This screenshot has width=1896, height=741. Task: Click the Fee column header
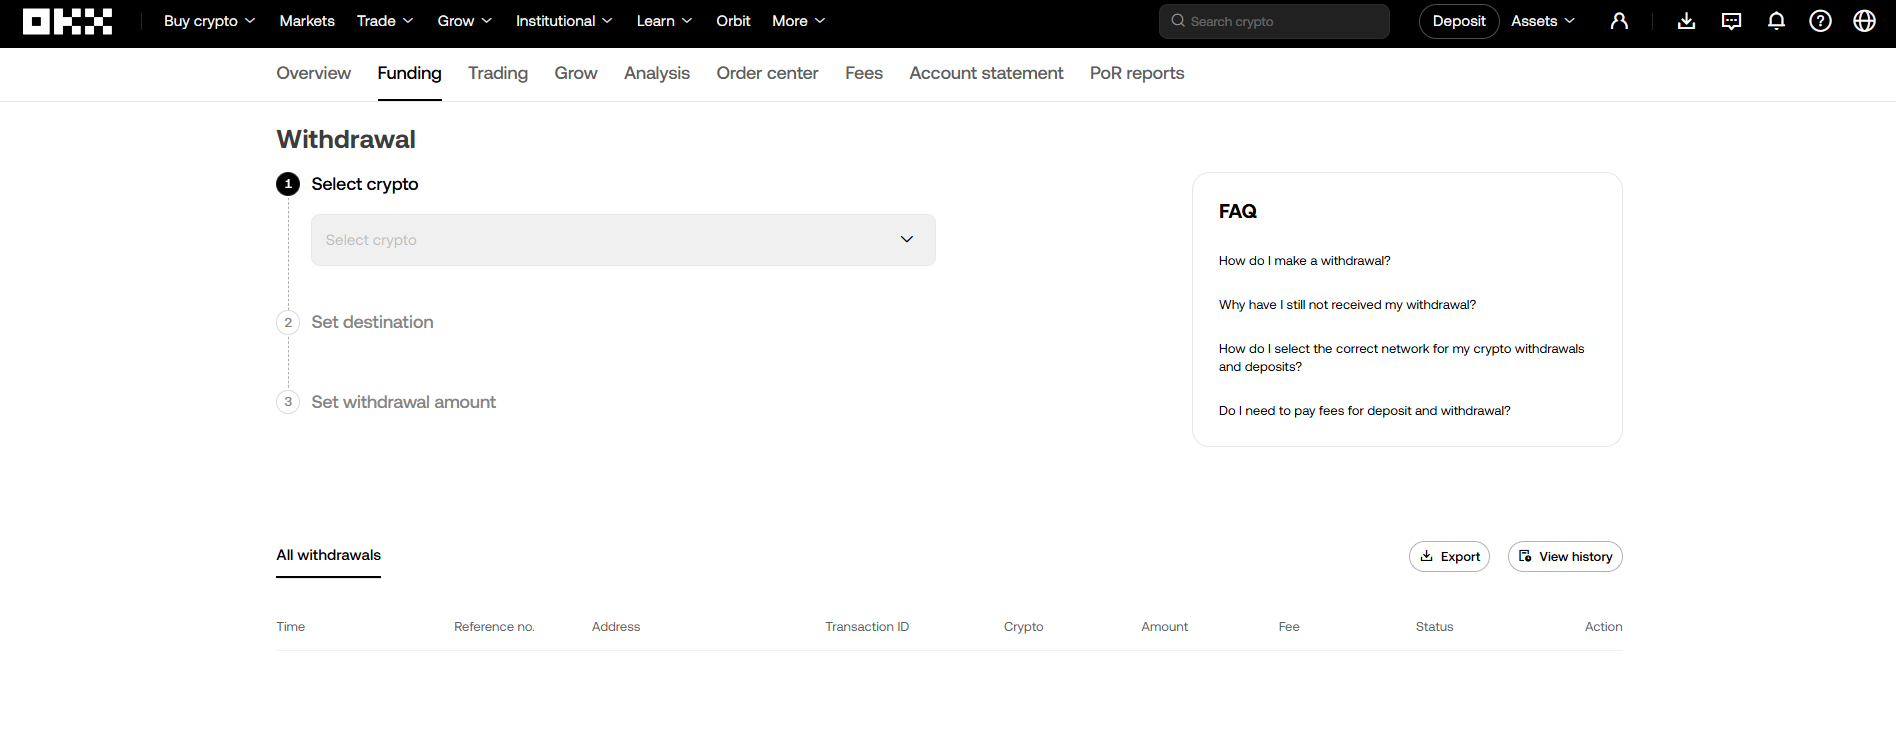(x=1289, y=627)
